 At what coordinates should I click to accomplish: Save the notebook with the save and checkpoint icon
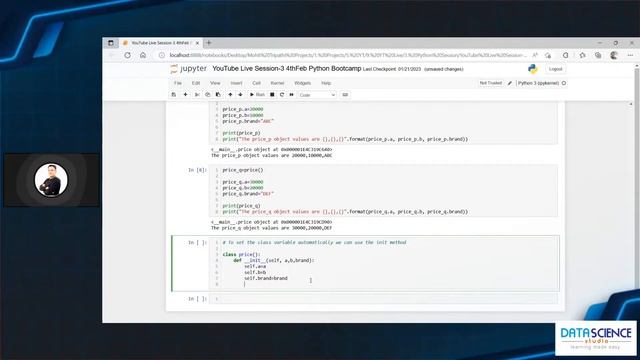(174, 95)
